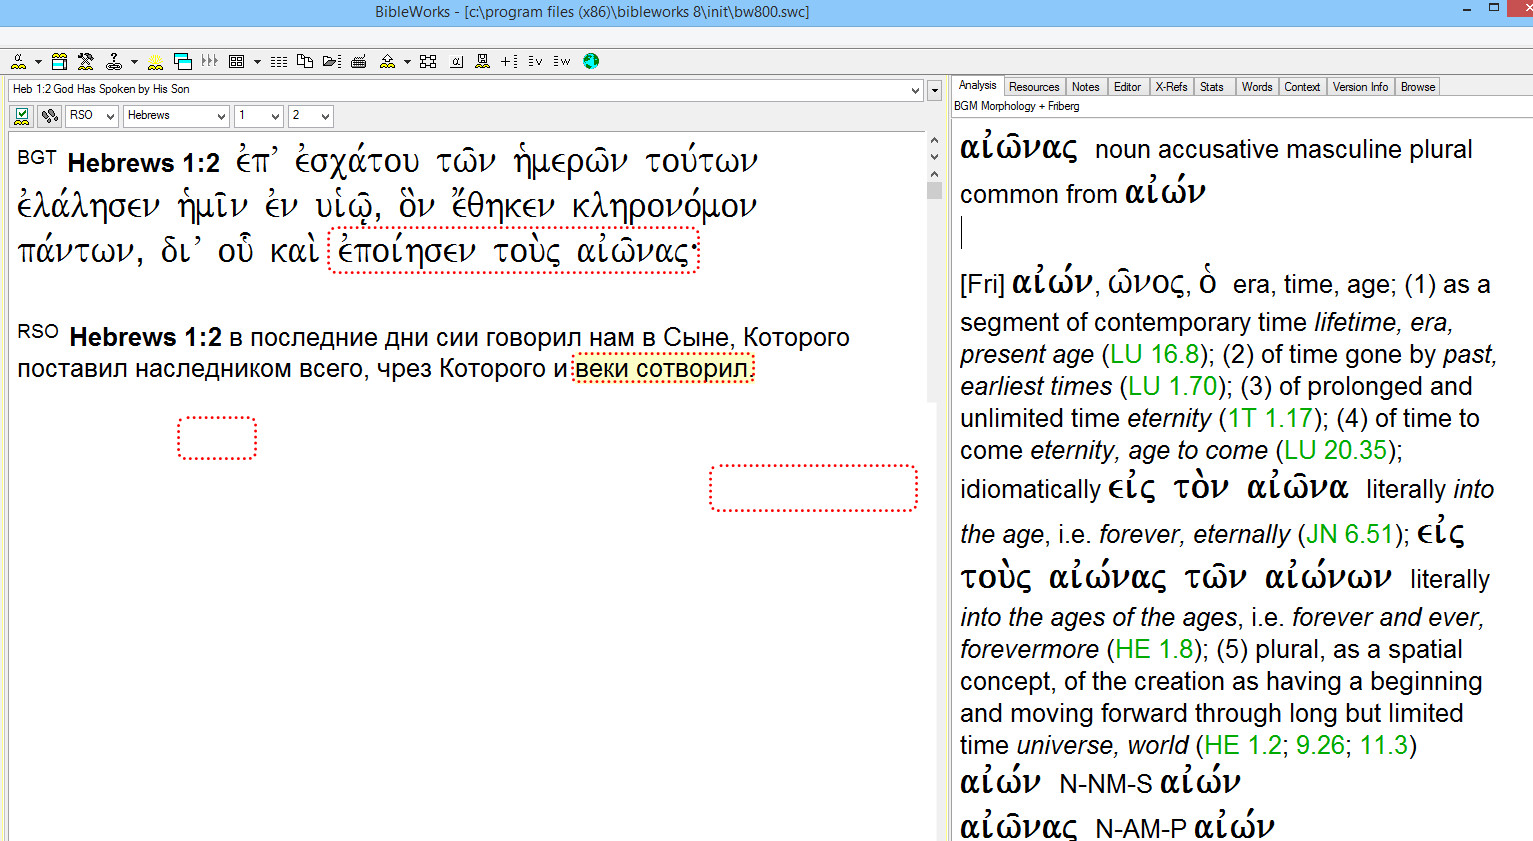Viewport: 1533px width, 841px height.
Task: Click the computer monitor icon in the toolbar
Action: [x=482, y=61]
